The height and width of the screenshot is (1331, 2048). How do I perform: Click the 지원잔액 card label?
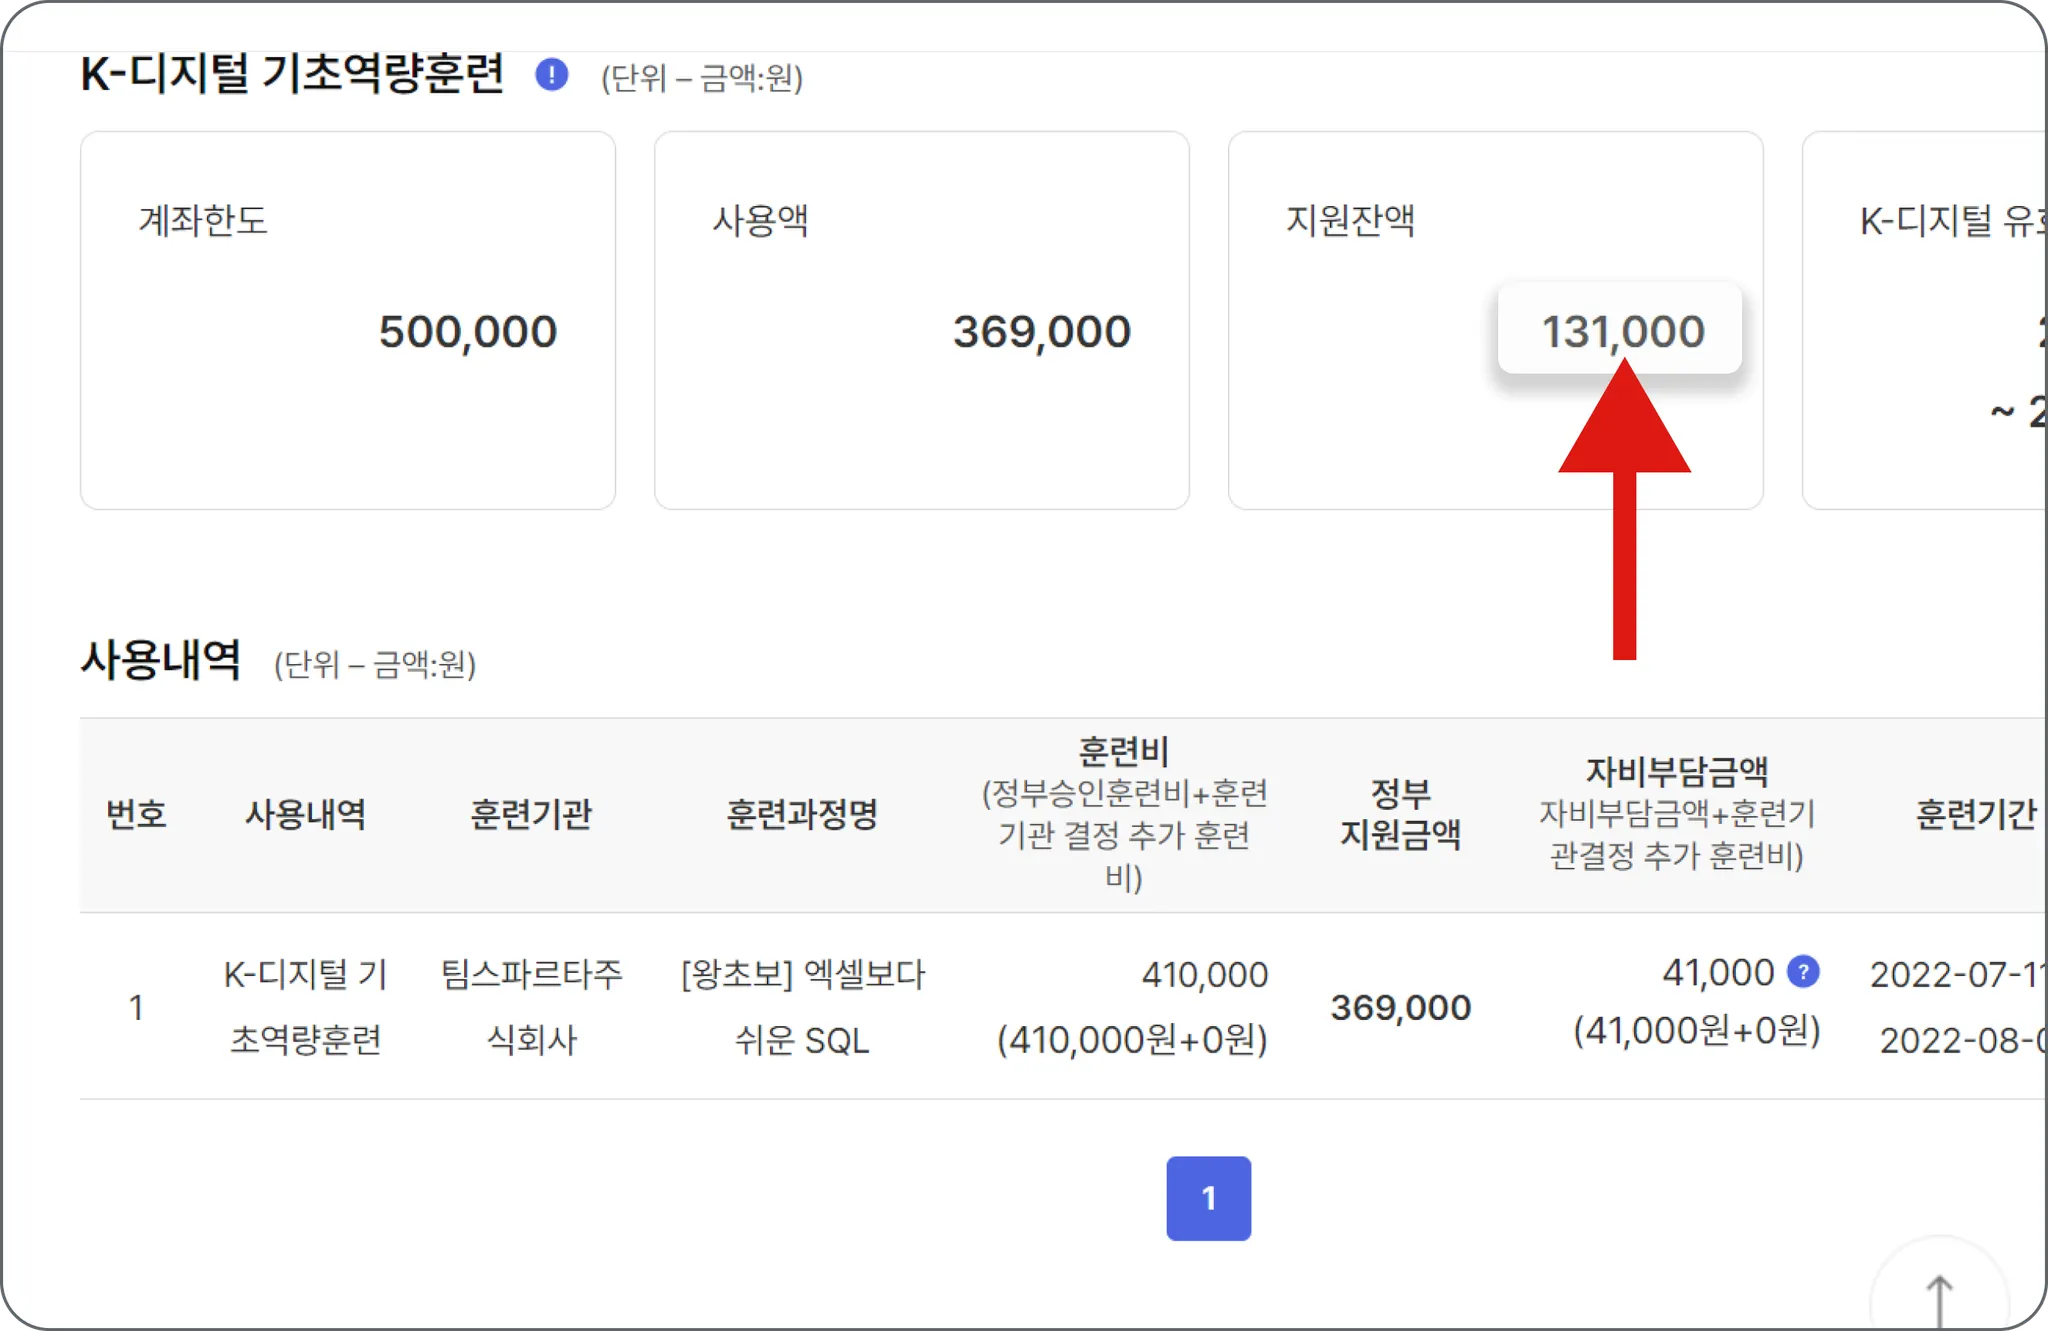tap(1350, 220)
